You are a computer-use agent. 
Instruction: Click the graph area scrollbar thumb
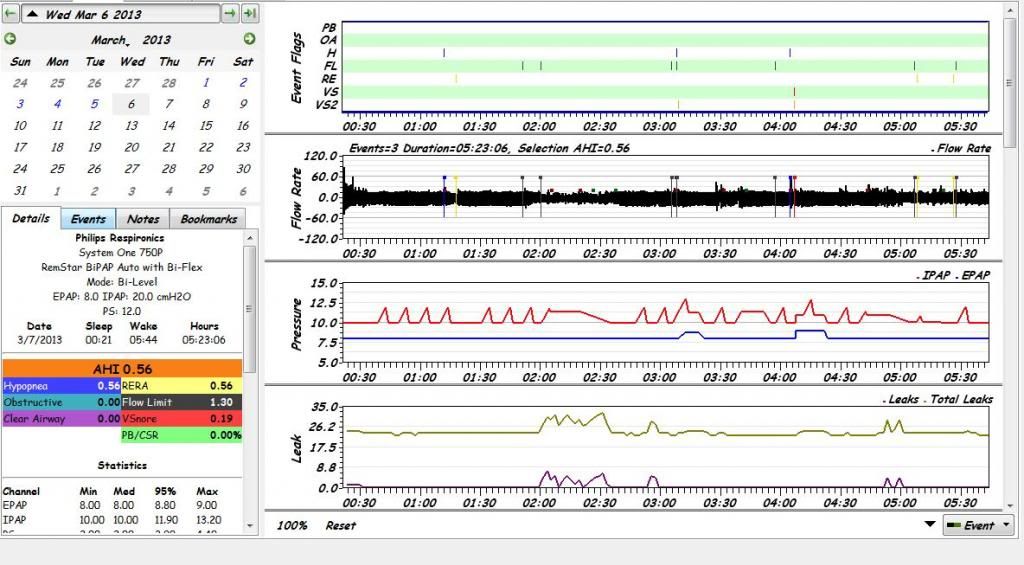point(1010,83)
